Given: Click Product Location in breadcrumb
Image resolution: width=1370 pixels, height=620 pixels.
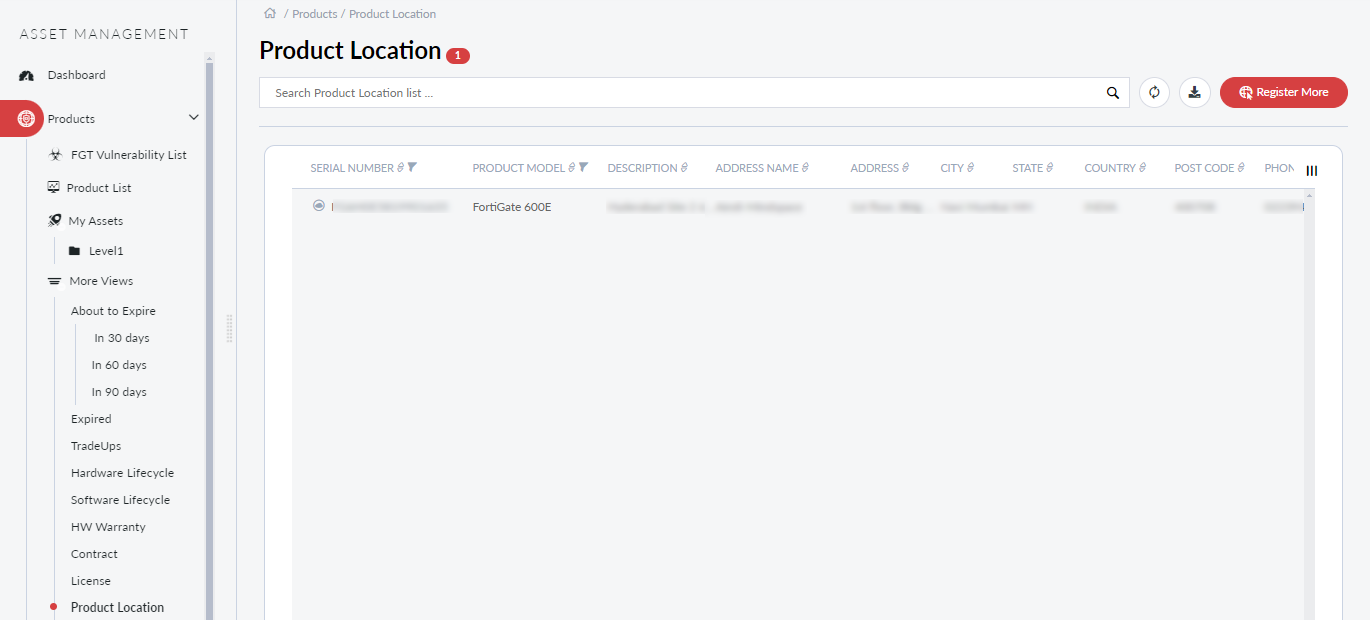Looking at the screenshot, I should click(392, 14).
